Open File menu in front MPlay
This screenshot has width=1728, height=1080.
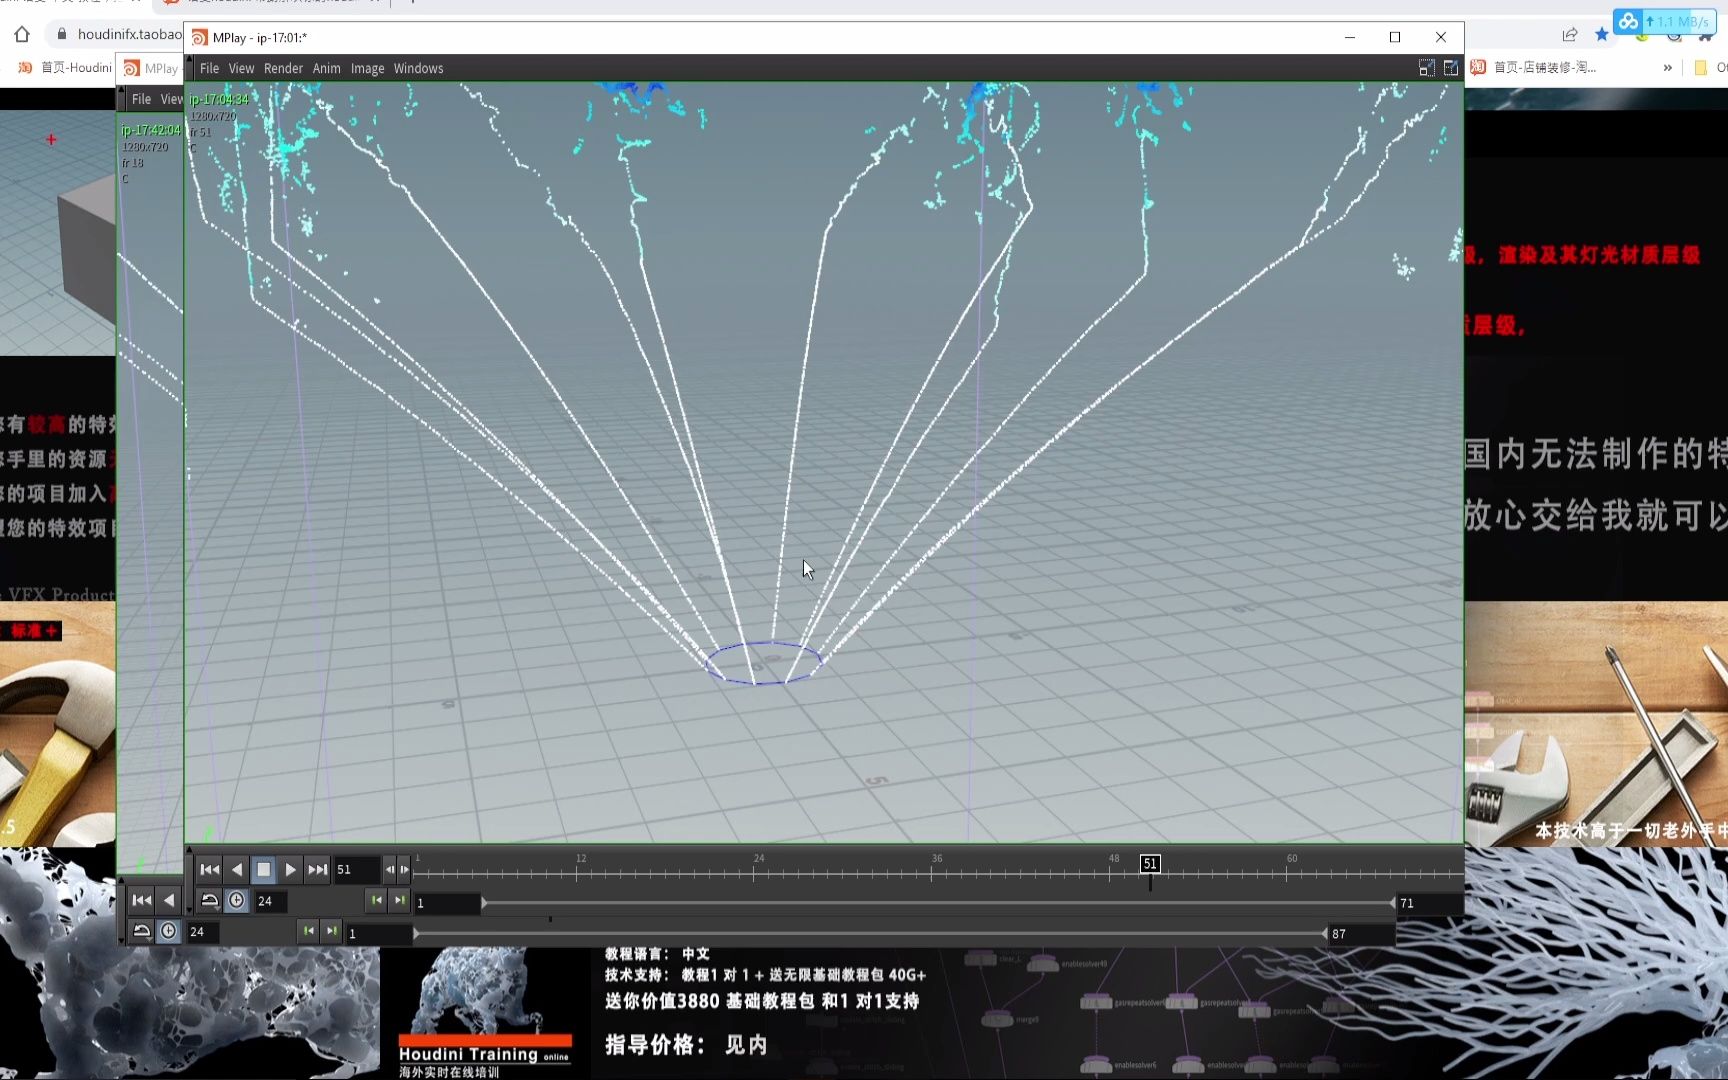click(209, 68)
